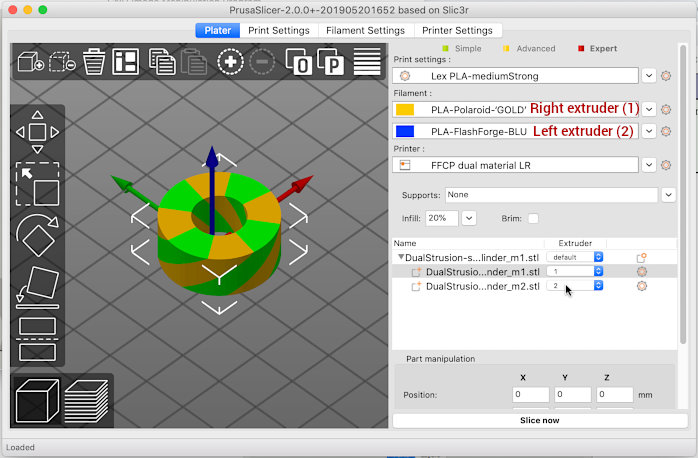
Task: Click the Extruder column header
Action: point(575,243)
